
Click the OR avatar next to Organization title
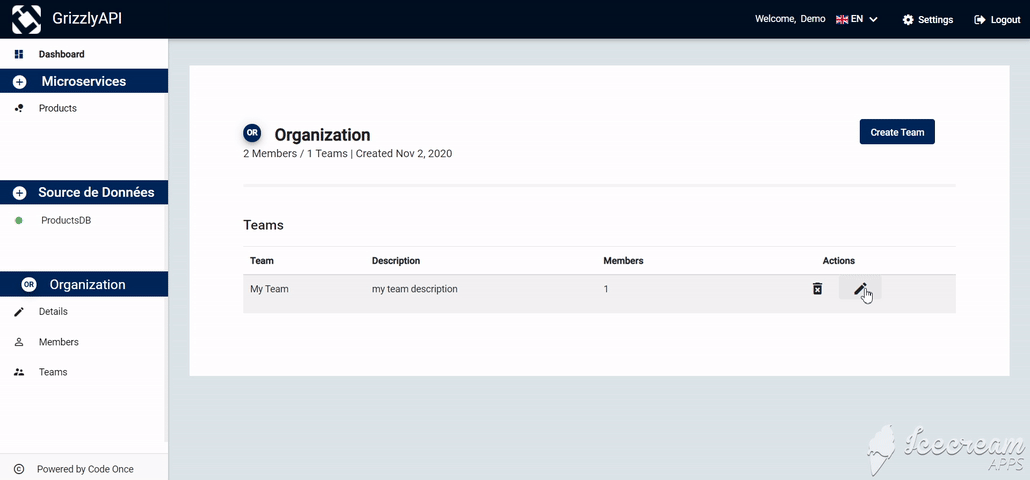point(252,133)
